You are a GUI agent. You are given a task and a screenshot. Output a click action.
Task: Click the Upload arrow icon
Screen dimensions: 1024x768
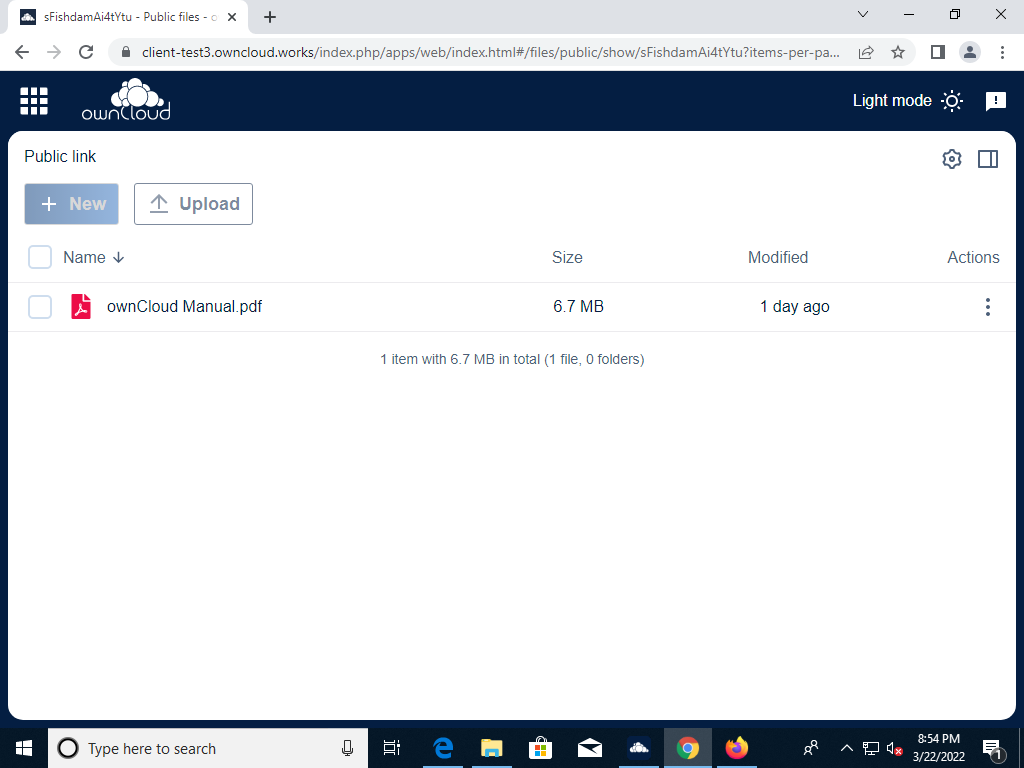tap(159, 203)
